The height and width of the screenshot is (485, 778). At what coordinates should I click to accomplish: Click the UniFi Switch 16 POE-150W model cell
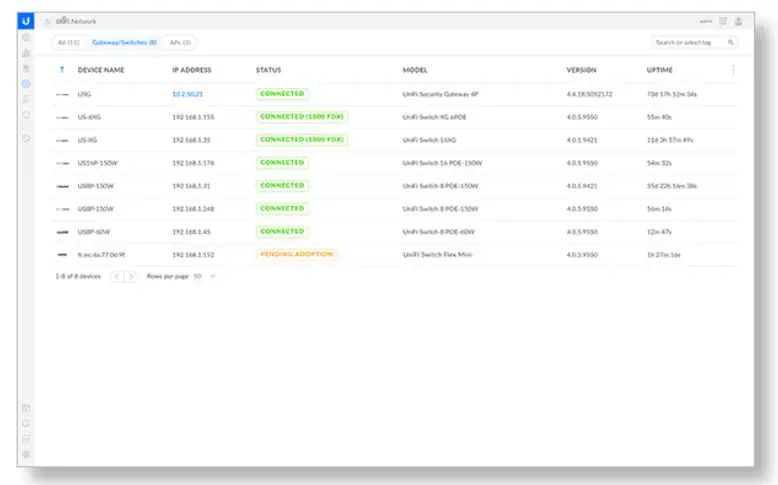[442, 163]
